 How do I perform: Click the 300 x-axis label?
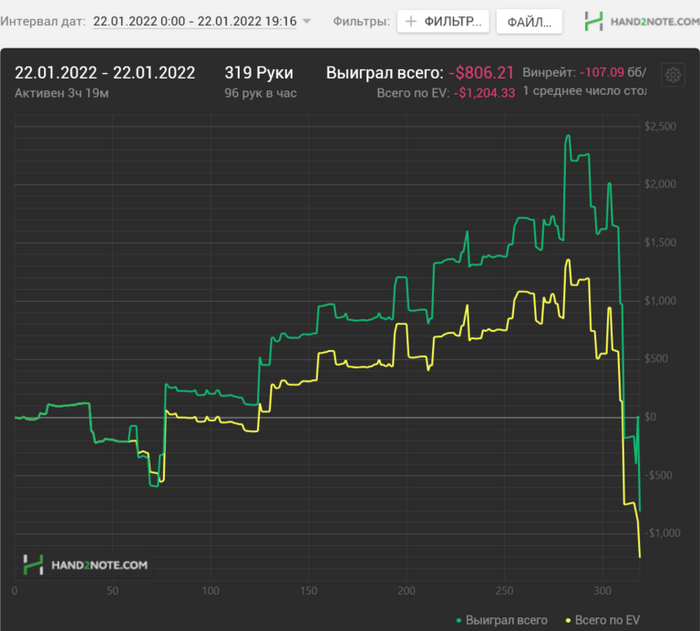point(603,591)
